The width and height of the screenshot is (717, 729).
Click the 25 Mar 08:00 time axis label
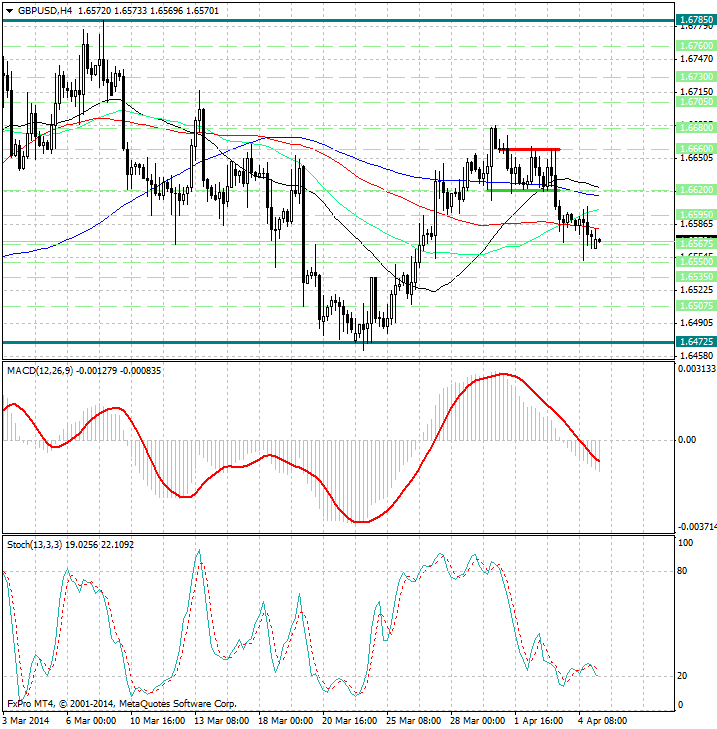(x=416, y=719)
